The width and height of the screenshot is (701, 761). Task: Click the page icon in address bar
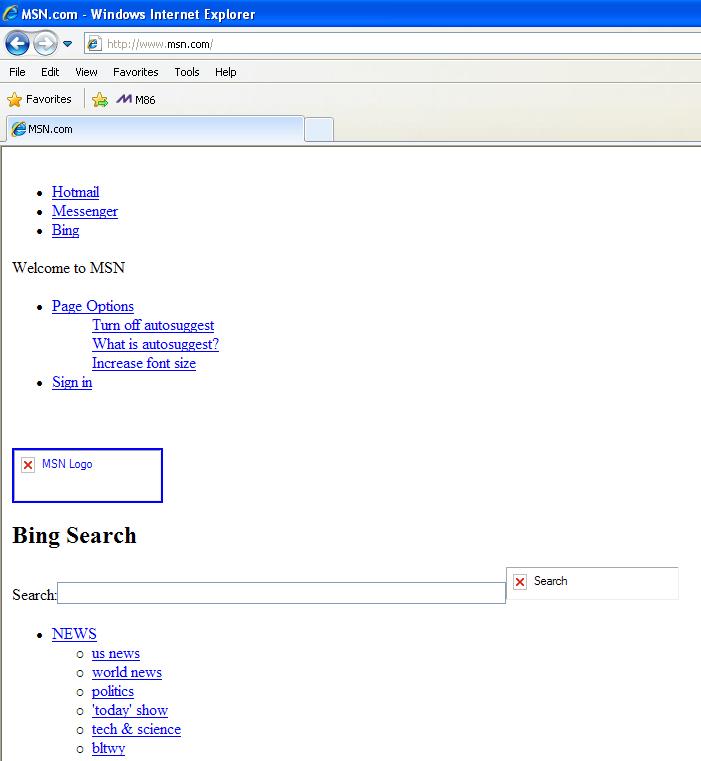(x=94, y=44)
